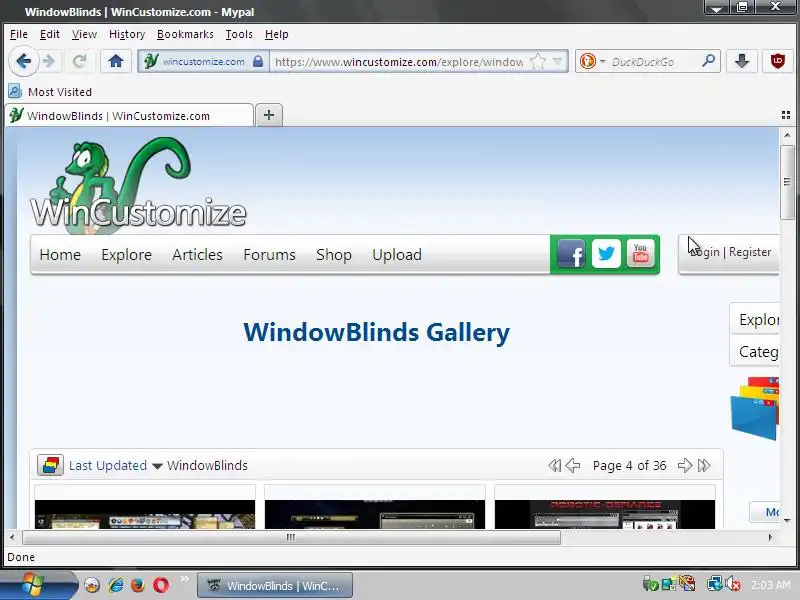Open the Explore navigation link
Image resolution: width=800 pixels, height=600 pixels.
(x=127, y=255)
